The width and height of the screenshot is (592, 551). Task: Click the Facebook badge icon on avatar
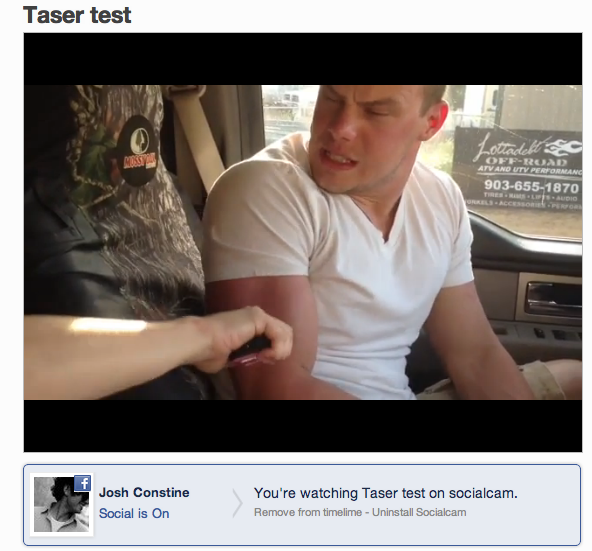pyautogui.click(x=82, y=483)
